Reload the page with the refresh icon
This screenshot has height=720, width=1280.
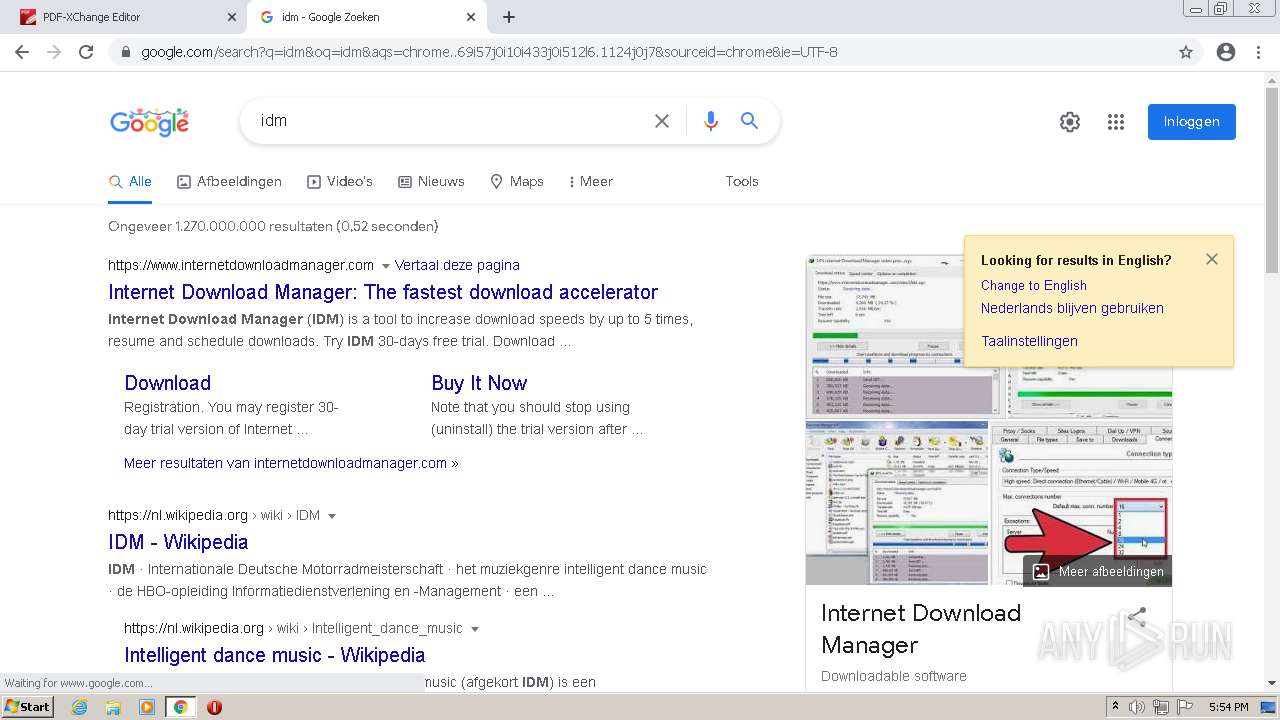[86, 52]
